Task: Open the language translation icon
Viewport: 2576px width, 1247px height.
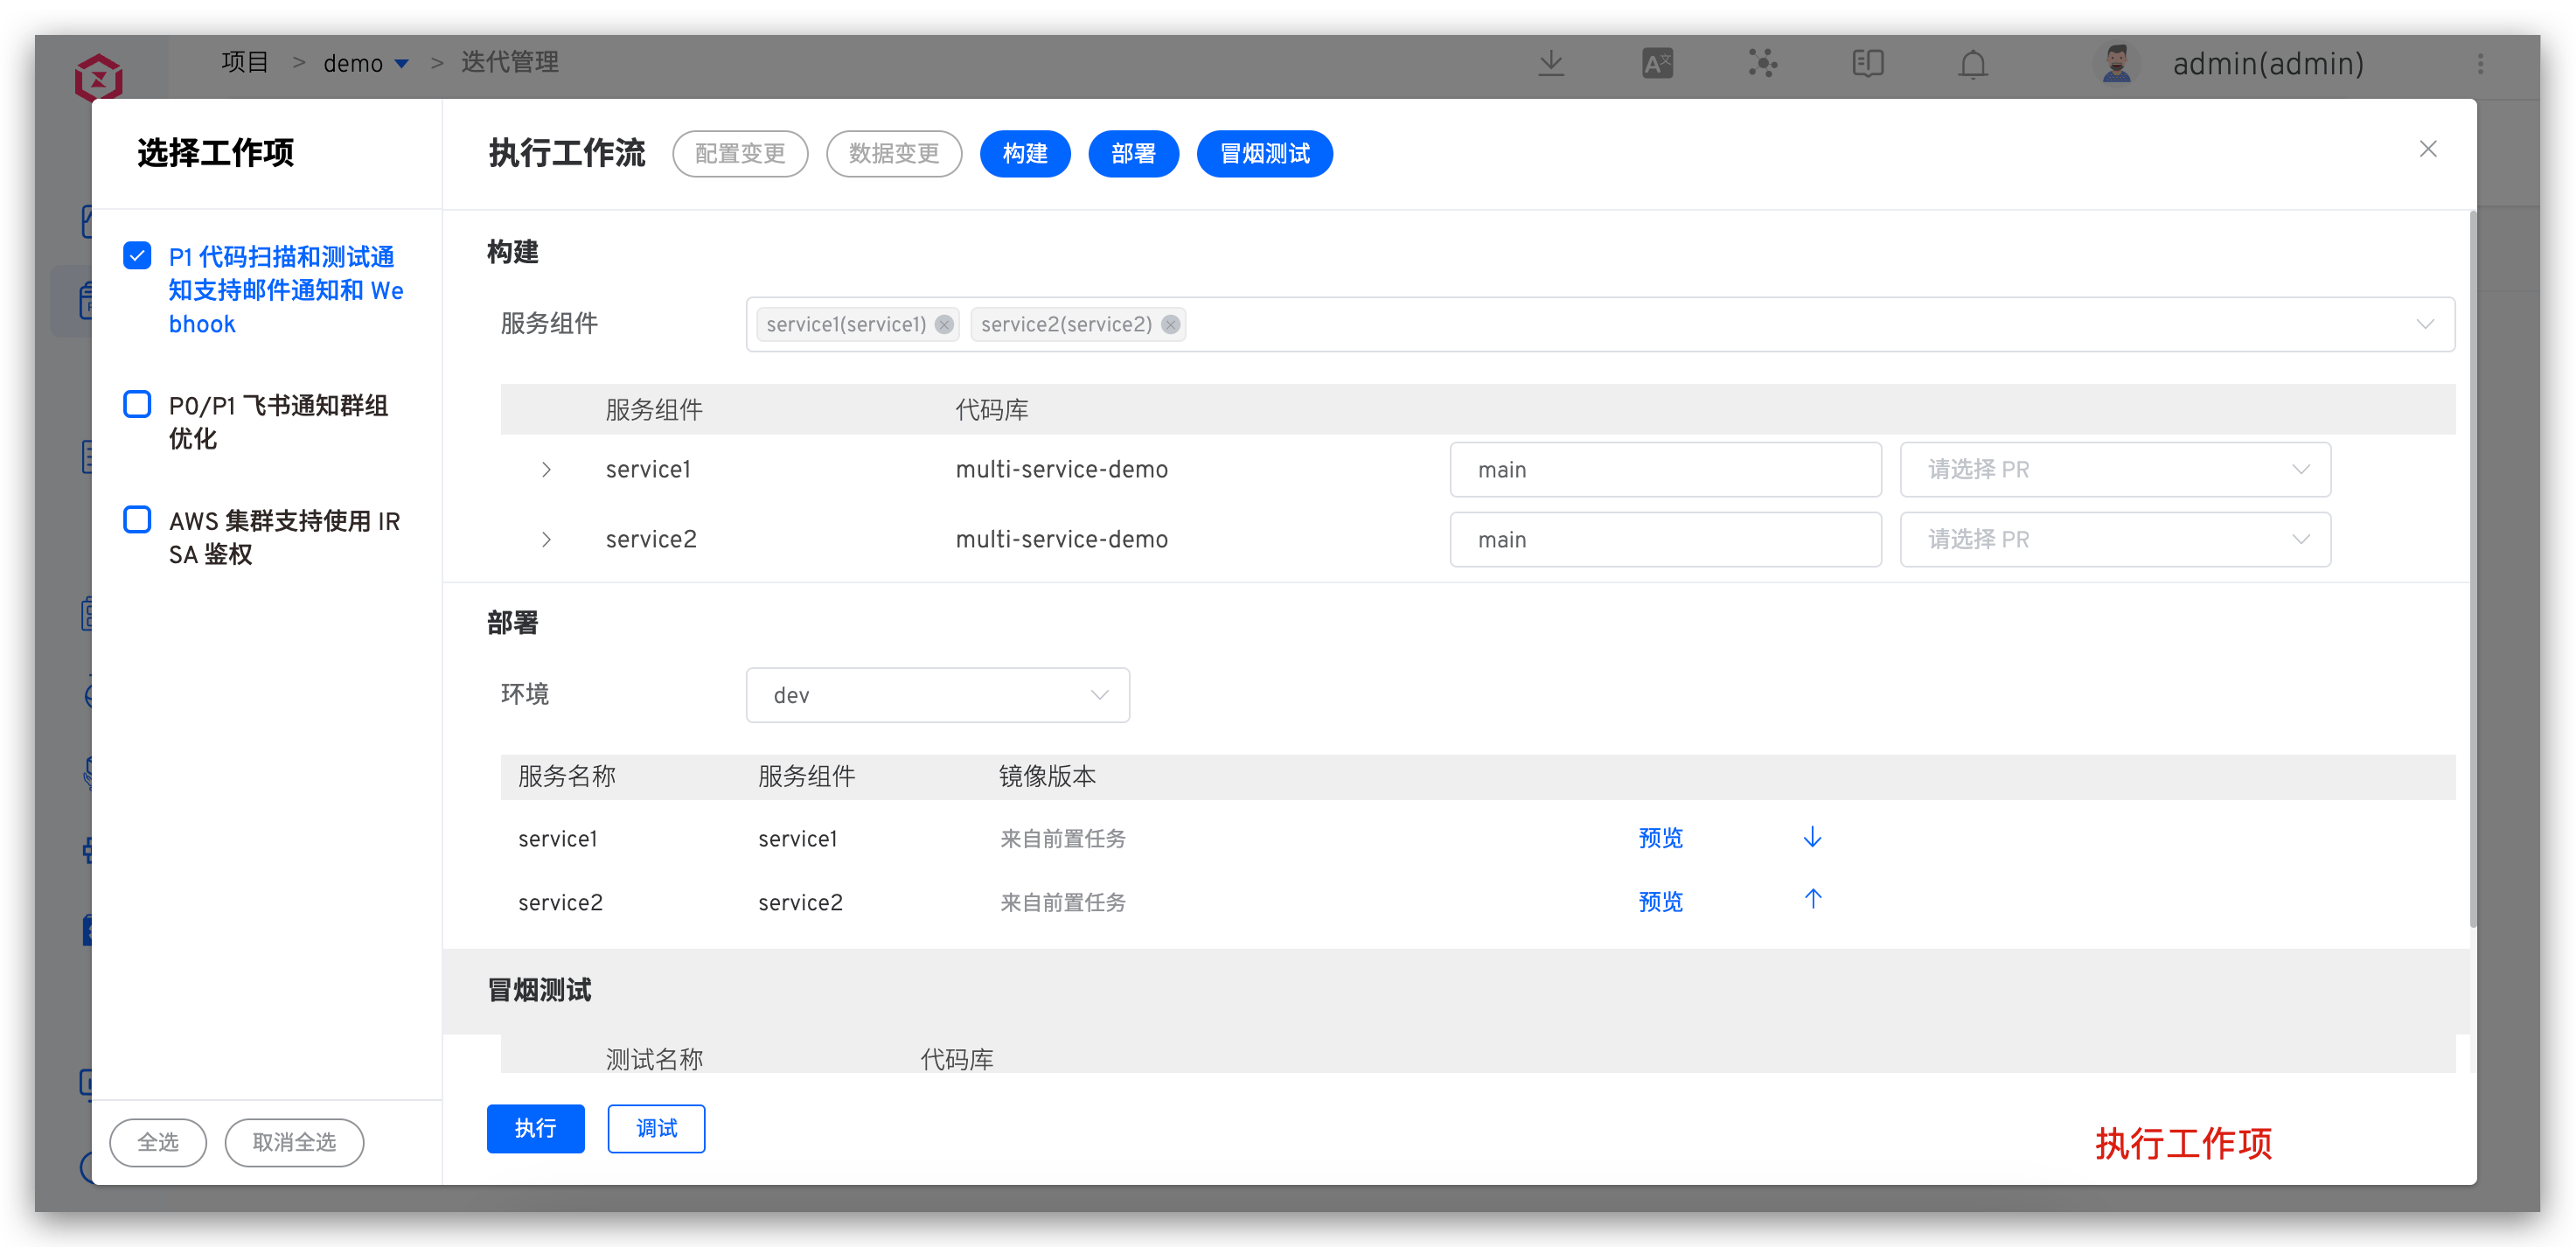Action: click(1656, 63)
